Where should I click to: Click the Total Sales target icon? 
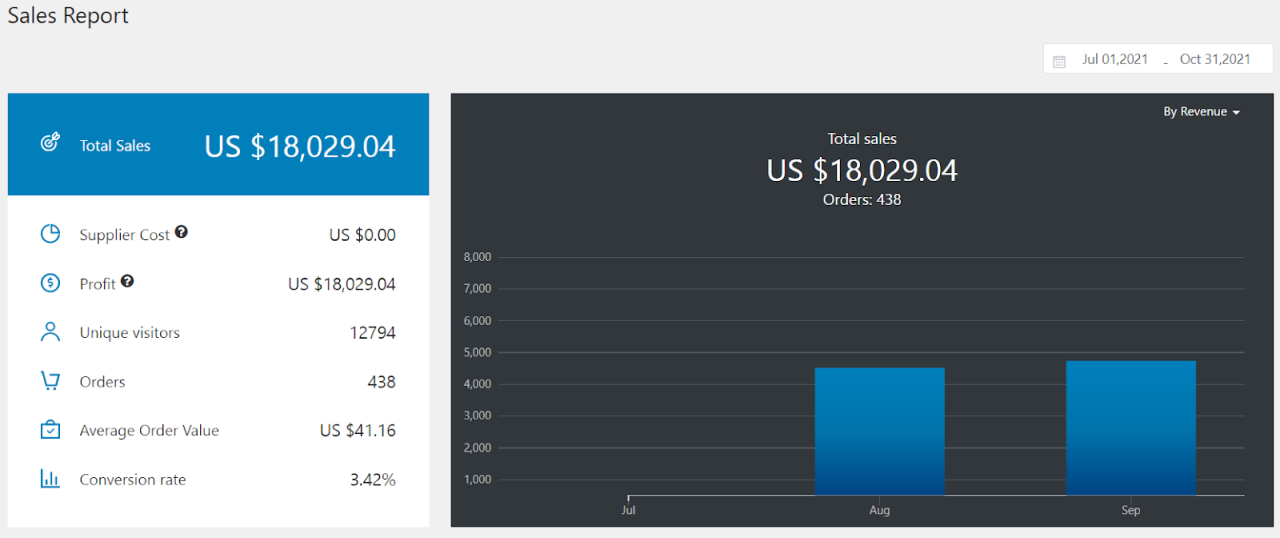pos(50,144)
